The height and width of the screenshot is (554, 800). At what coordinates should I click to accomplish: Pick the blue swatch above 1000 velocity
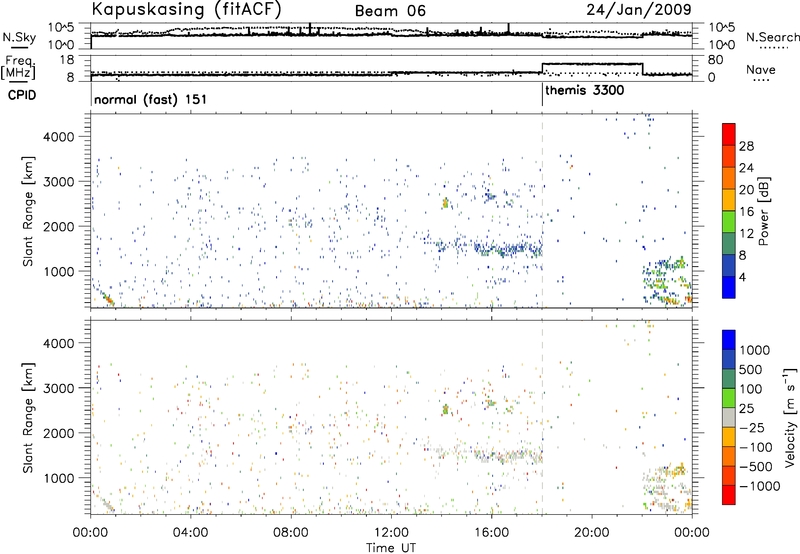[x=729, y=340]
